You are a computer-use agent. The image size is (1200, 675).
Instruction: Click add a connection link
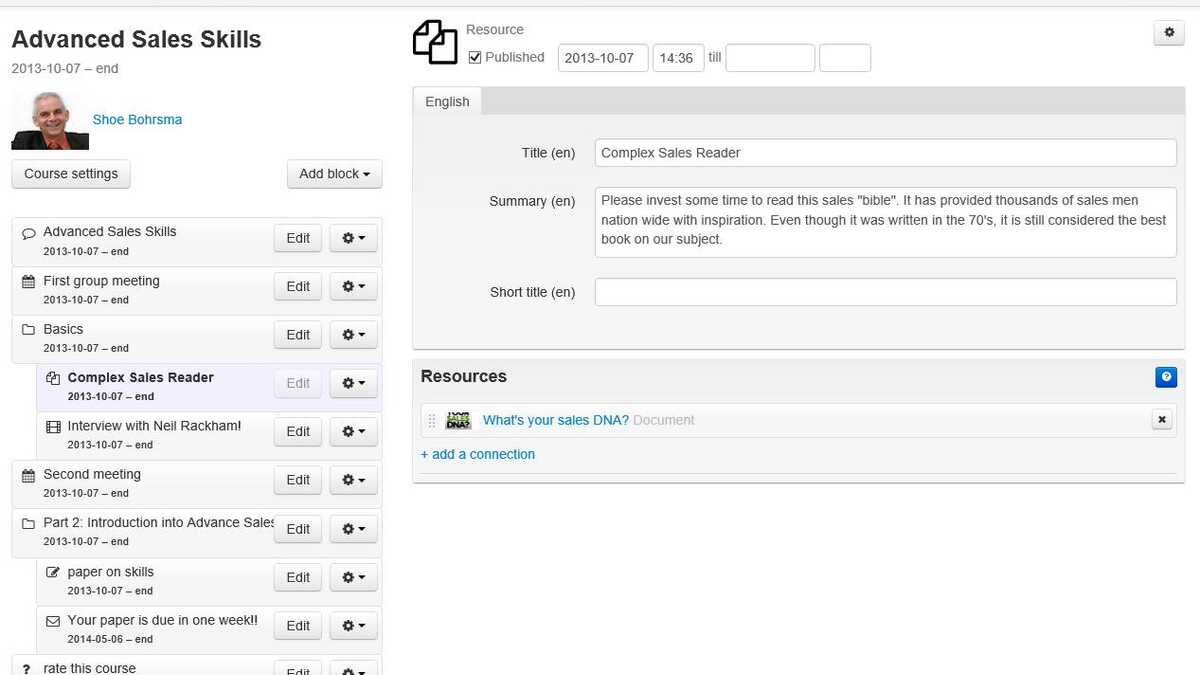click(x=478, y=454)
